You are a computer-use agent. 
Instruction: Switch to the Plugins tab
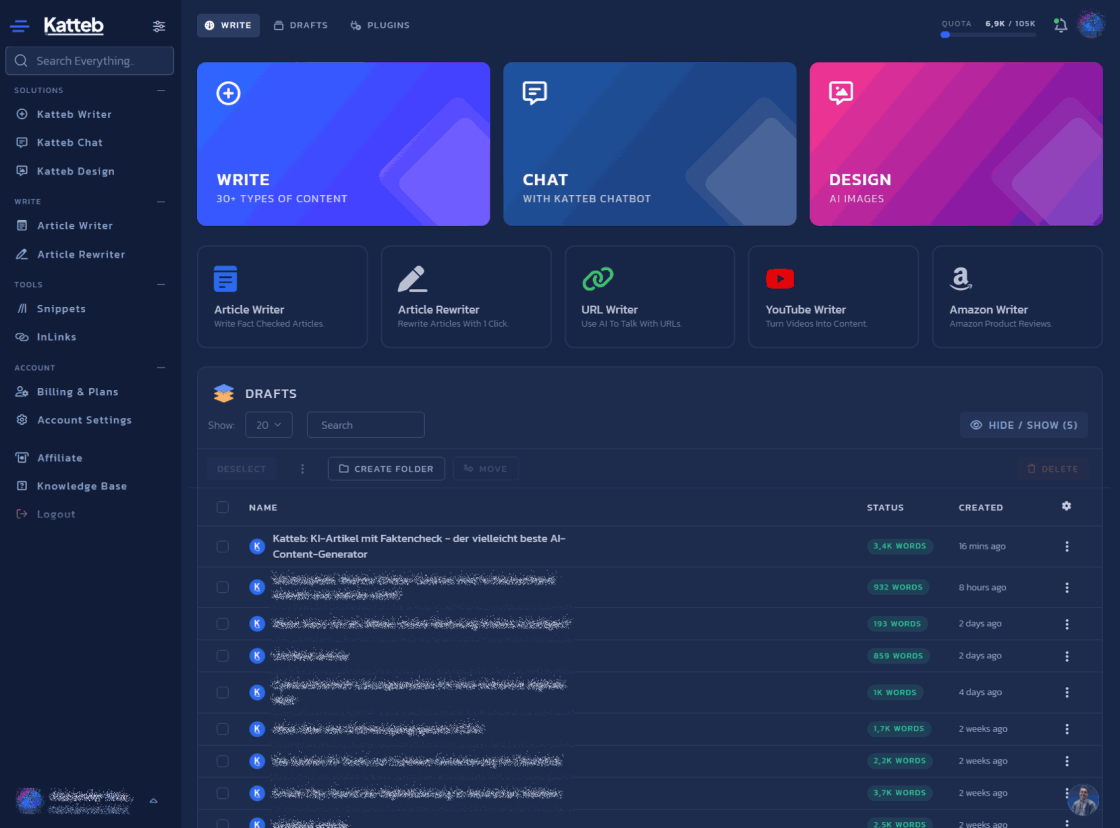380,25
